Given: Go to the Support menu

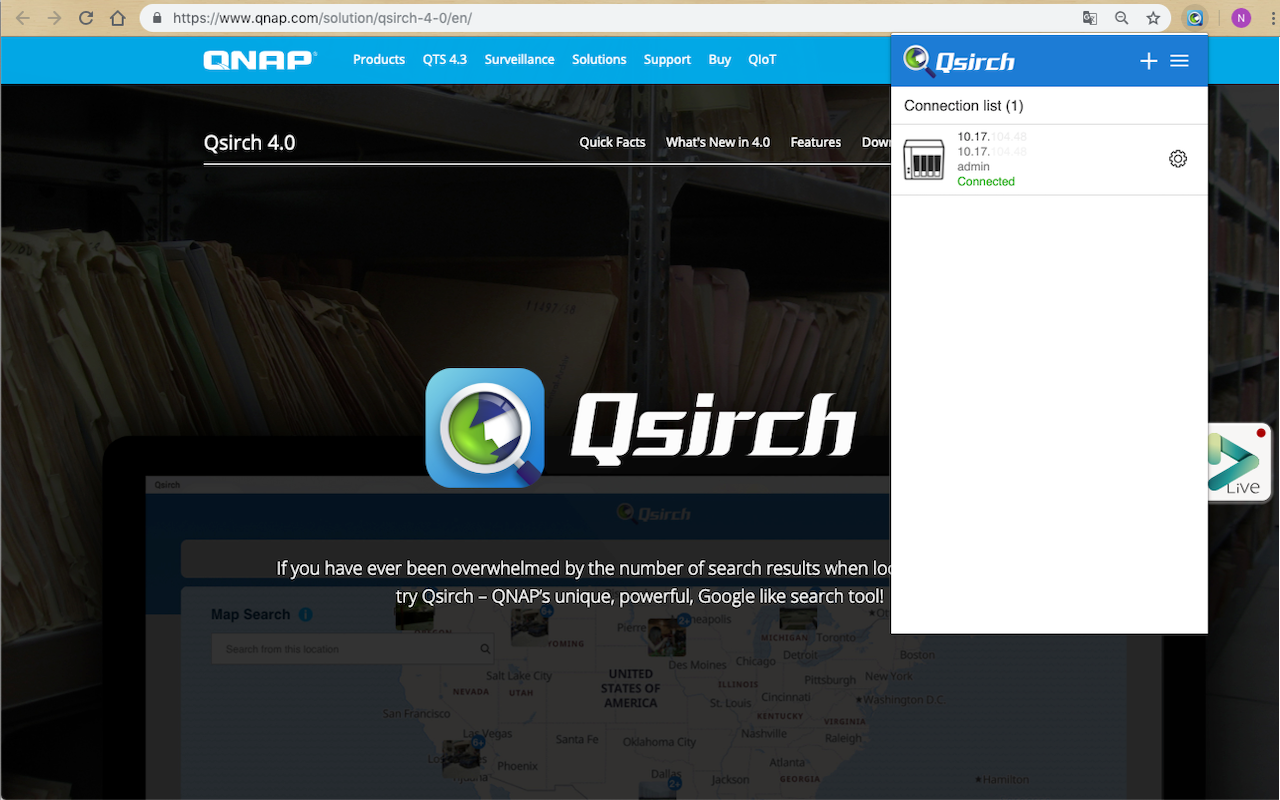Looking at the screenshot, I should [x=667, y=59].
